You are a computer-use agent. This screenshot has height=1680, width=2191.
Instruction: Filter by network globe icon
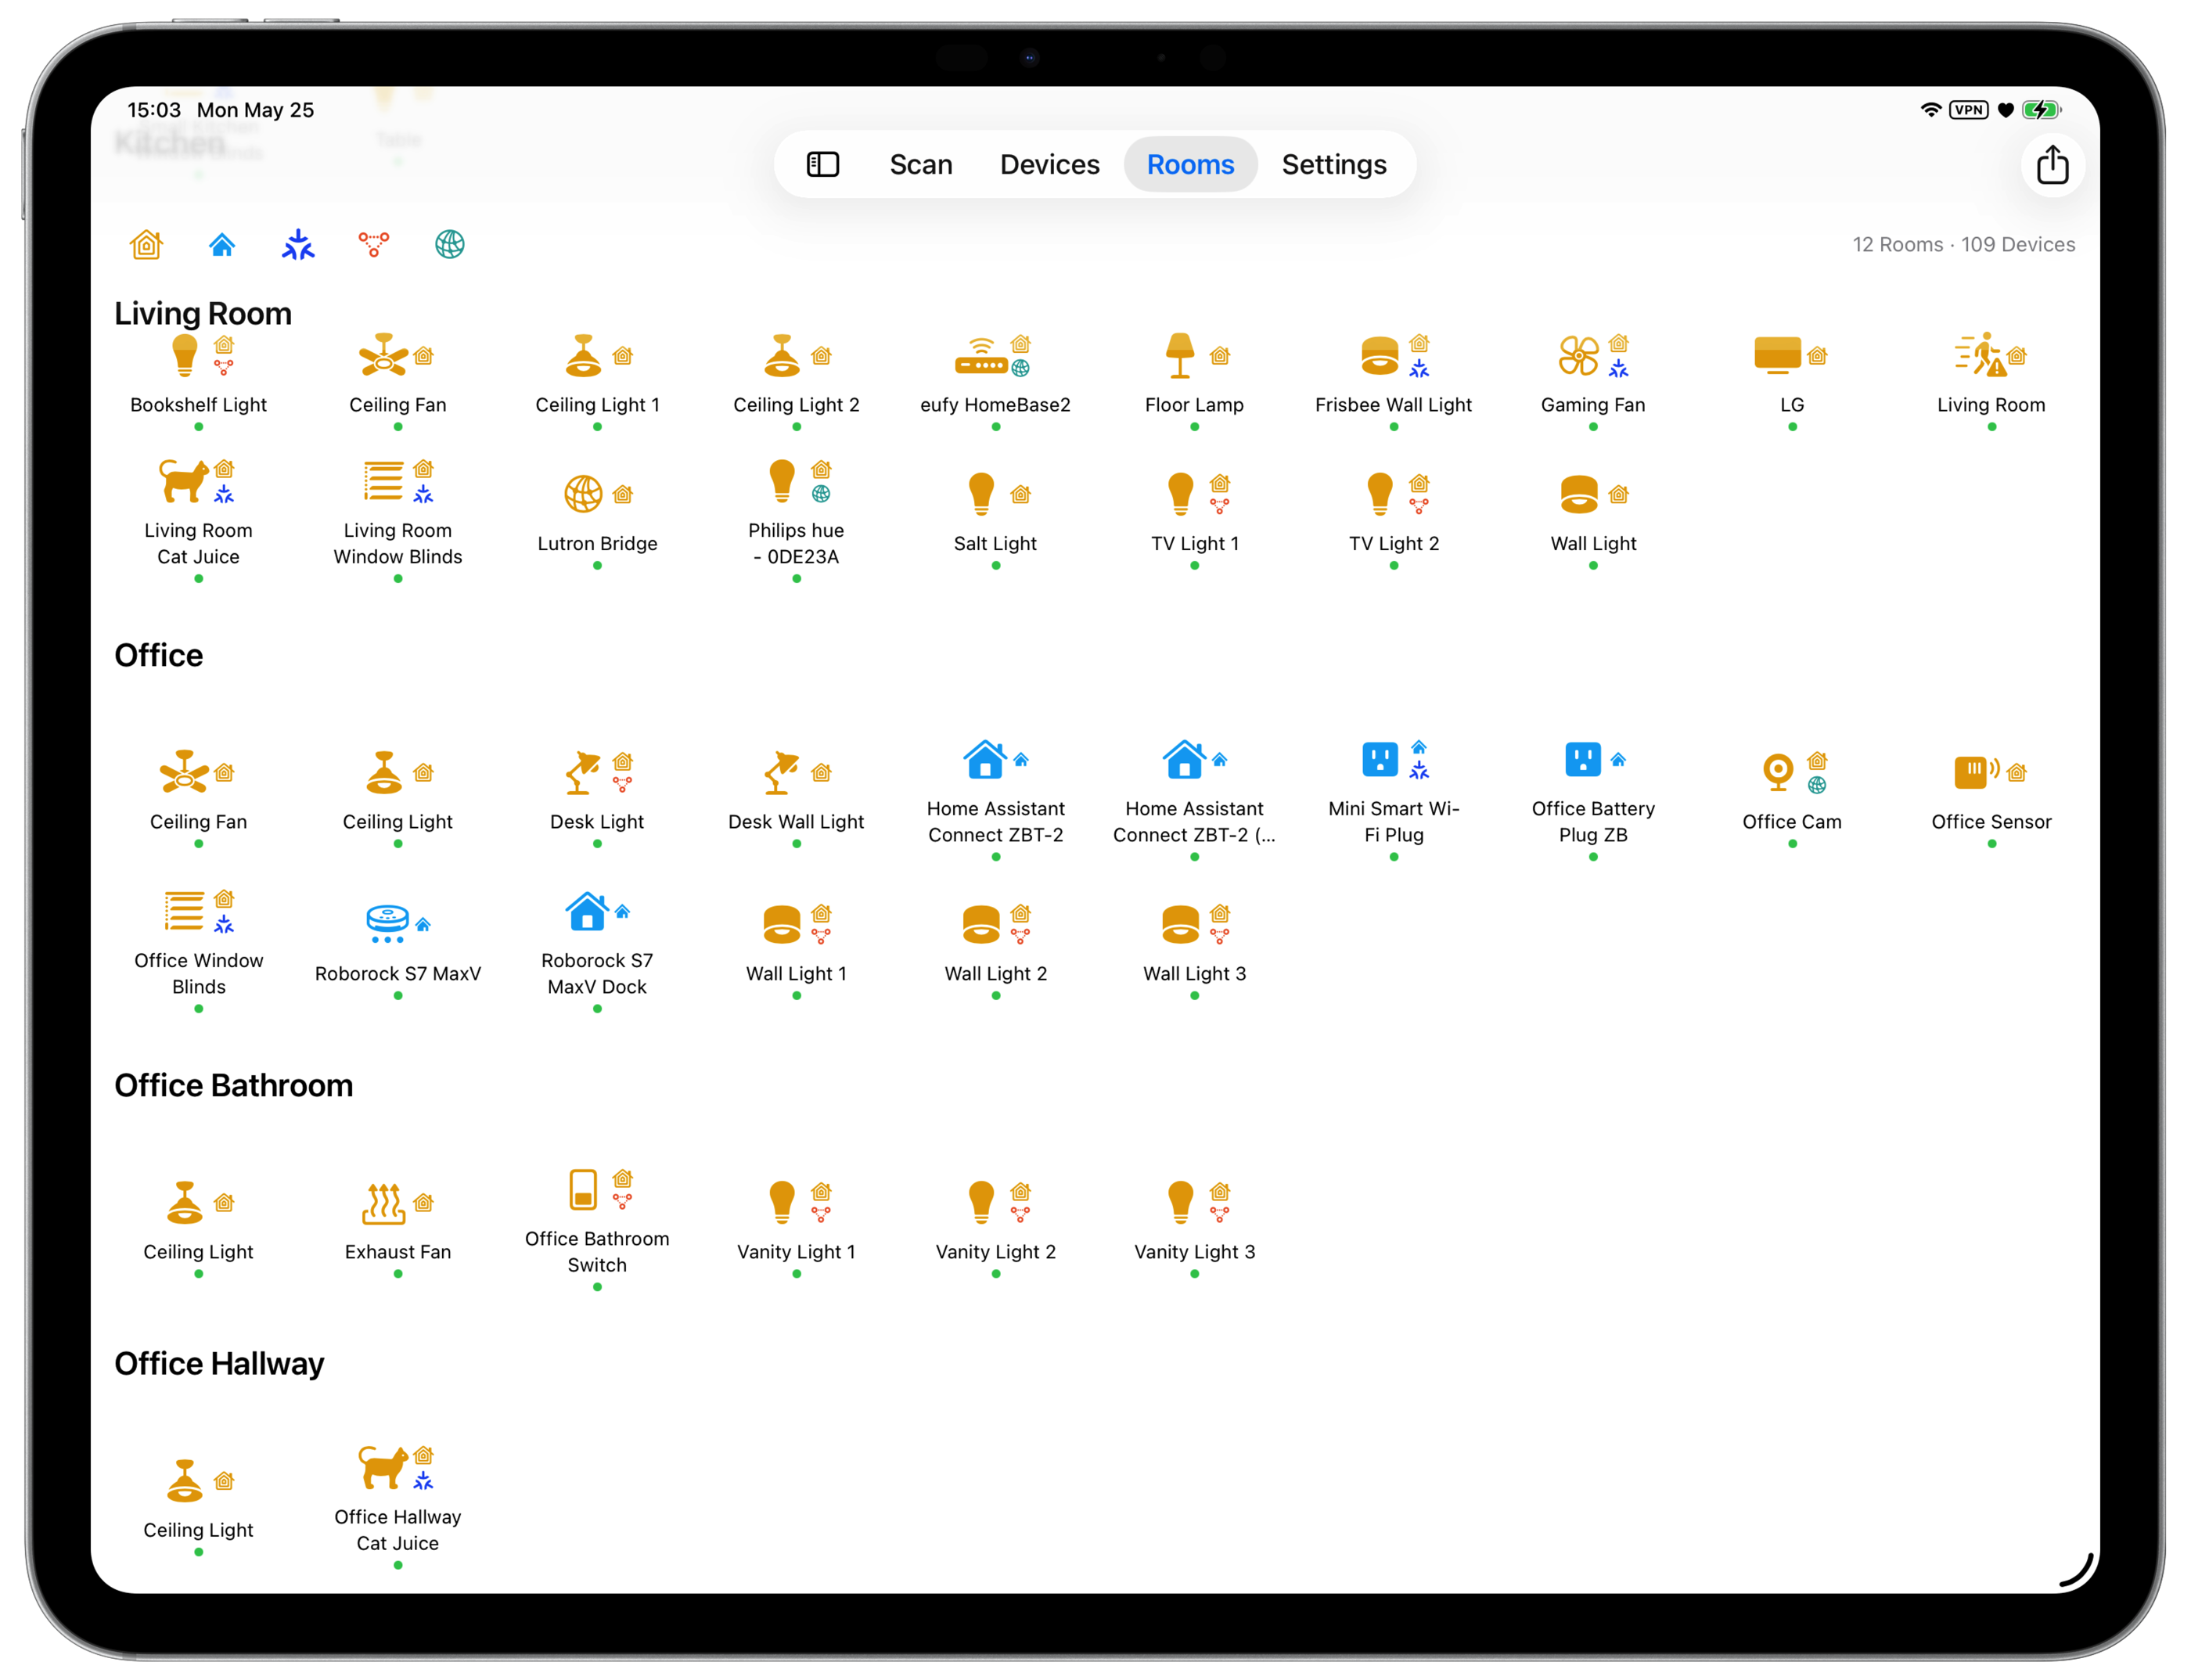click(450, 244)
